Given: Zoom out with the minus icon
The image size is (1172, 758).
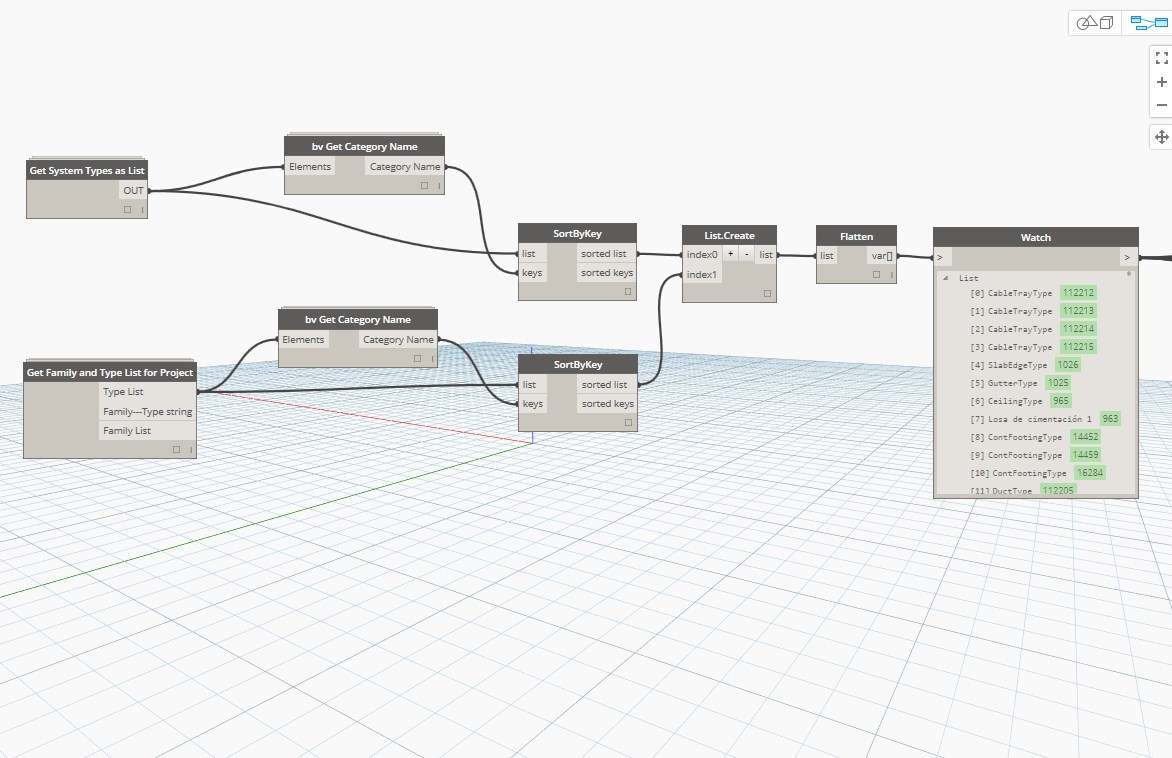Looking at the screenshot, I should pyautogui.click(x=1162, y=105).
